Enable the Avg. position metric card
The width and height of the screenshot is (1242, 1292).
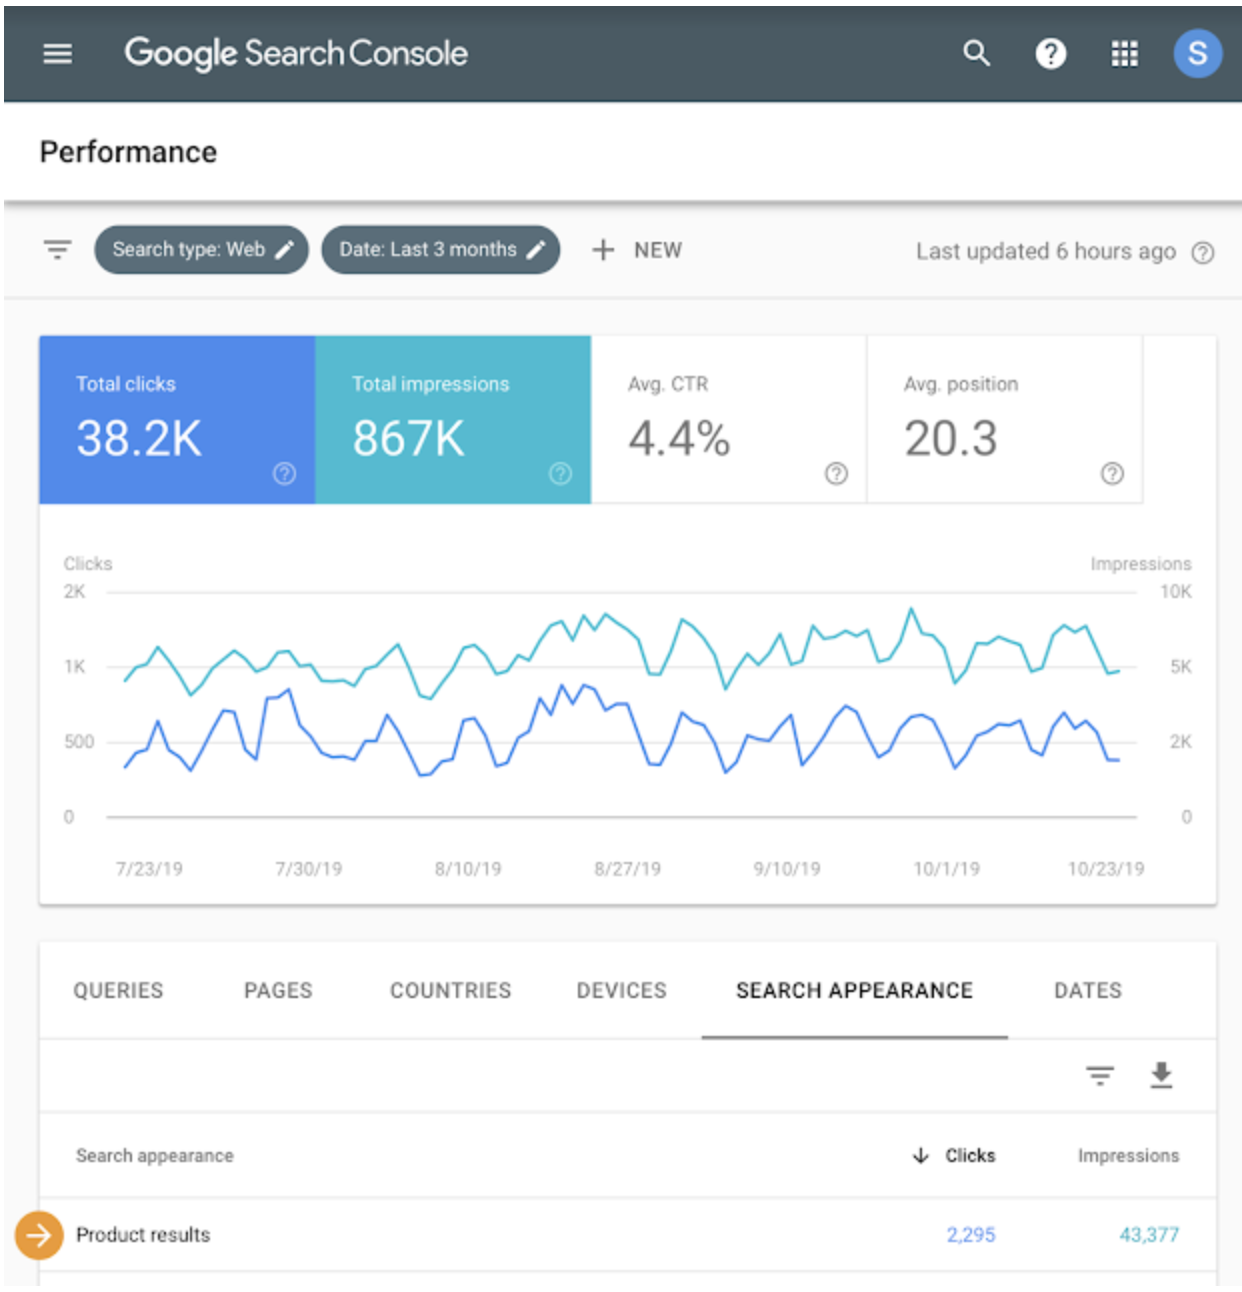point(1005,420)
